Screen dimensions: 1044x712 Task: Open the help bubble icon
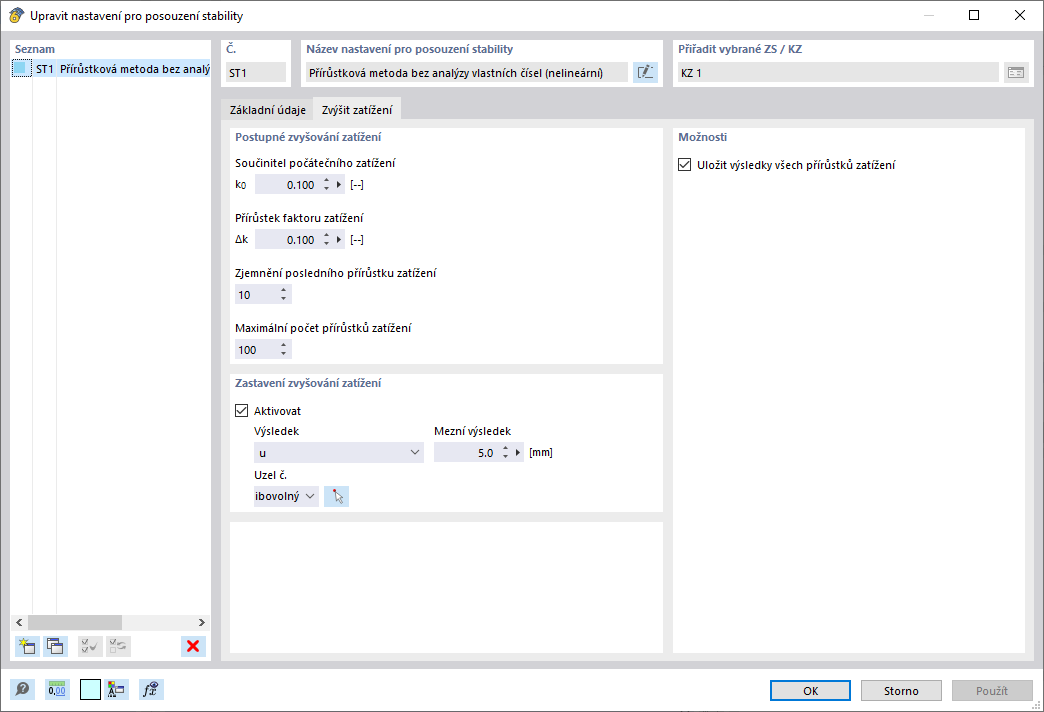click(x=21, y=689)
